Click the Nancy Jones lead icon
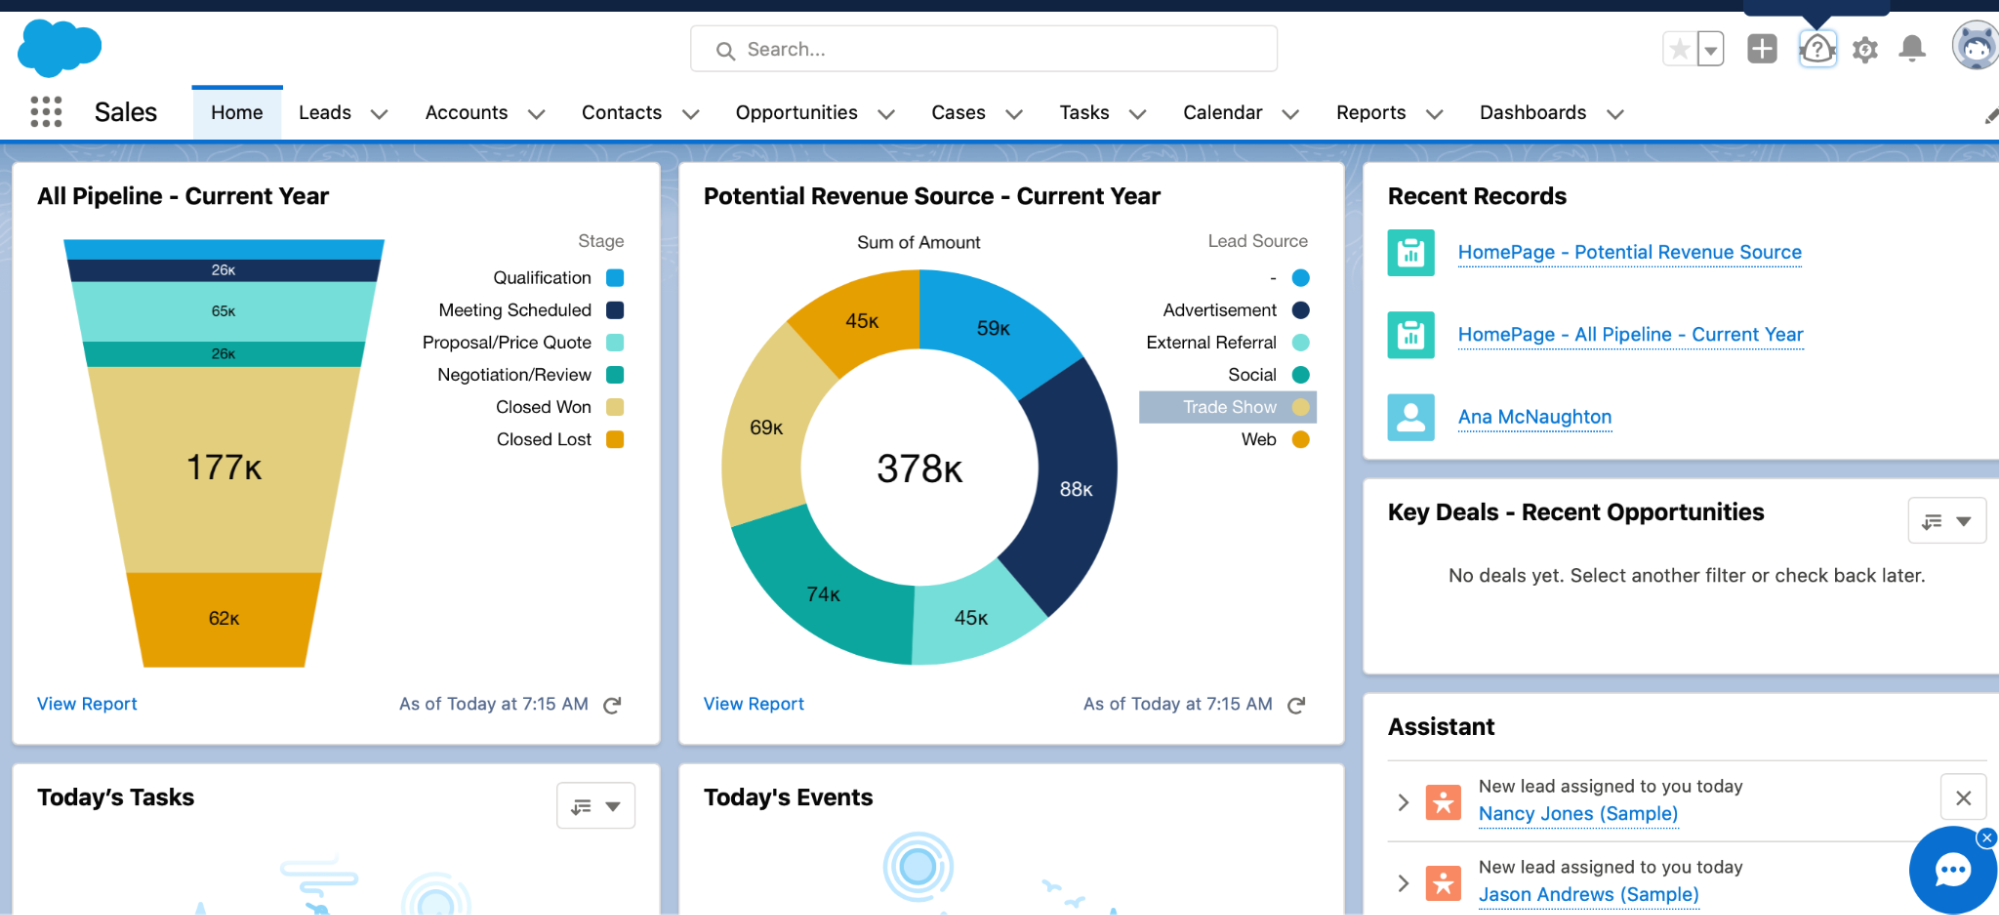 pyautogui.click(x=1443, y=801)
